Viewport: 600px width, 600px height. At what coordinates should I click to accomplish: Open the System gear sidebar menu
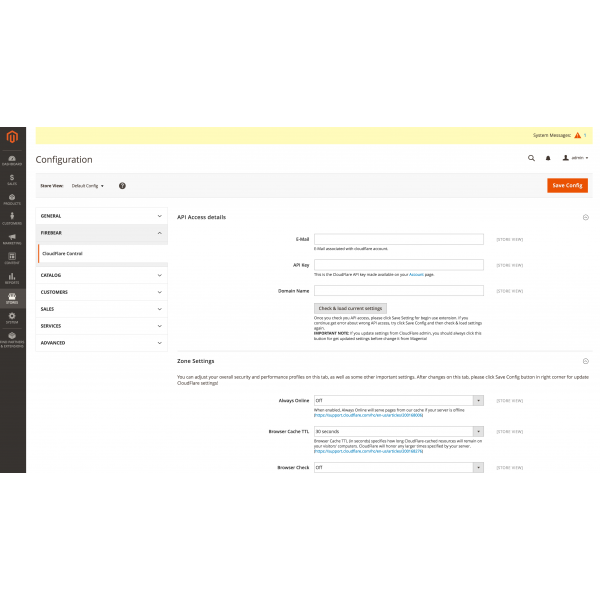click(x=12, y=318)
